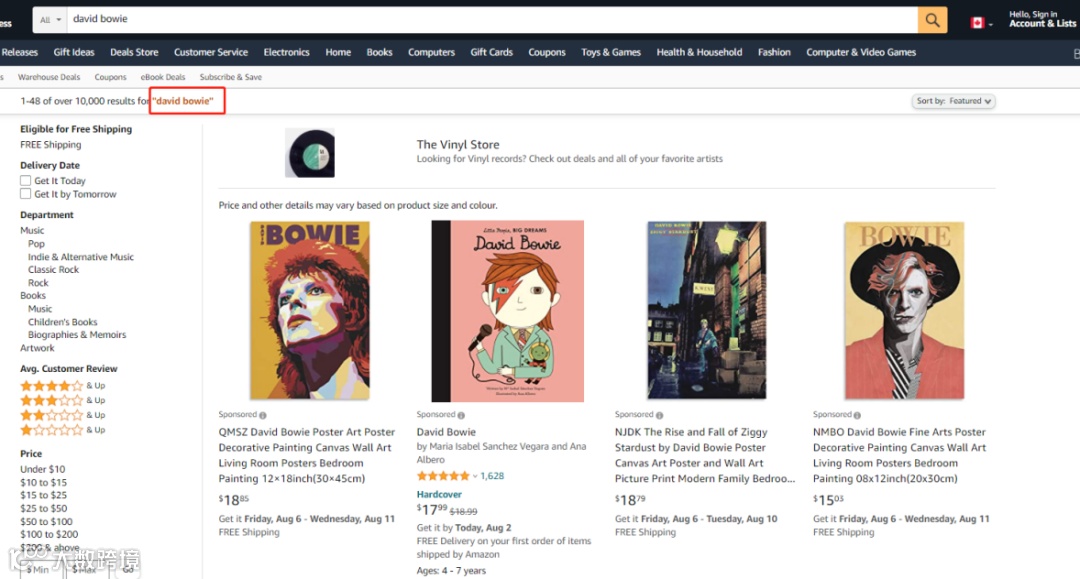Open The Vinyl Store title link
This screenshot has height=579, width=1080.
[x=458, y=145]
